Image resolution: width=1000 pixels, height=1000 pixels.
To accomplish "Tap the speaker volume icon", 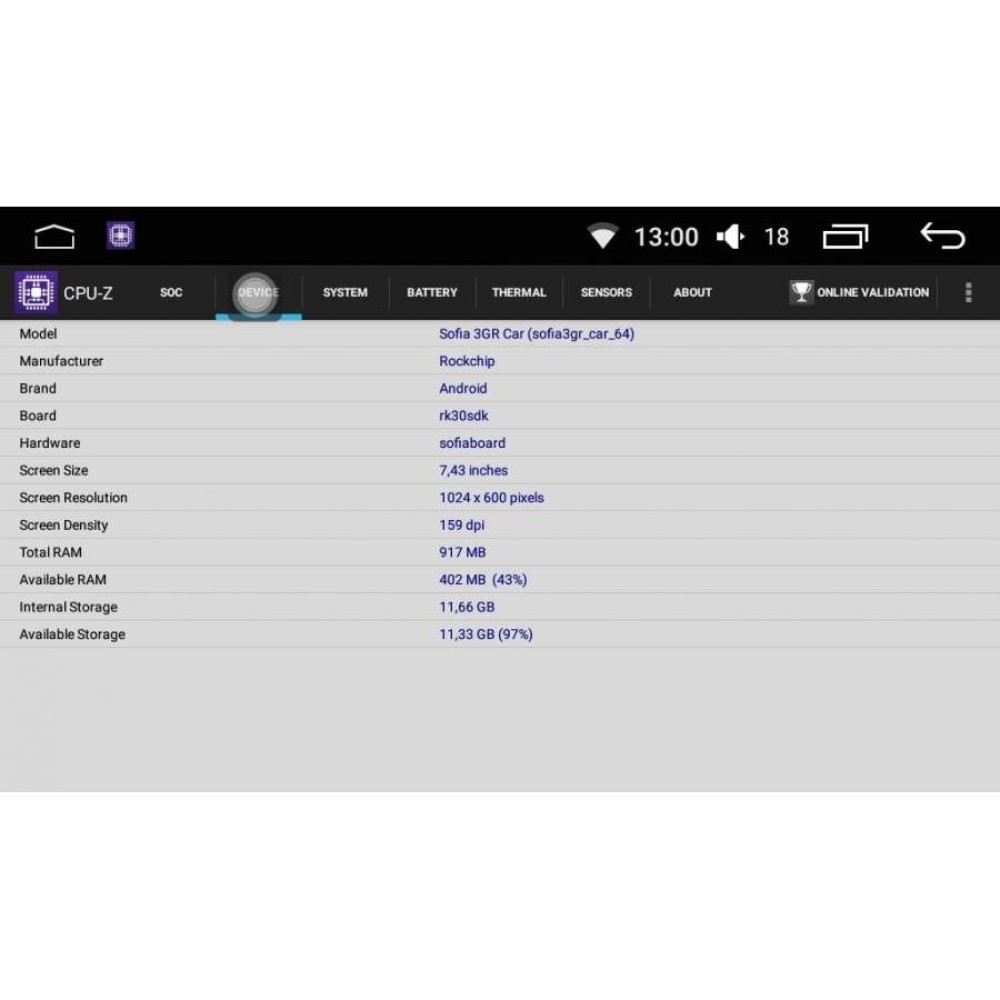I will [x=731, y=237].
